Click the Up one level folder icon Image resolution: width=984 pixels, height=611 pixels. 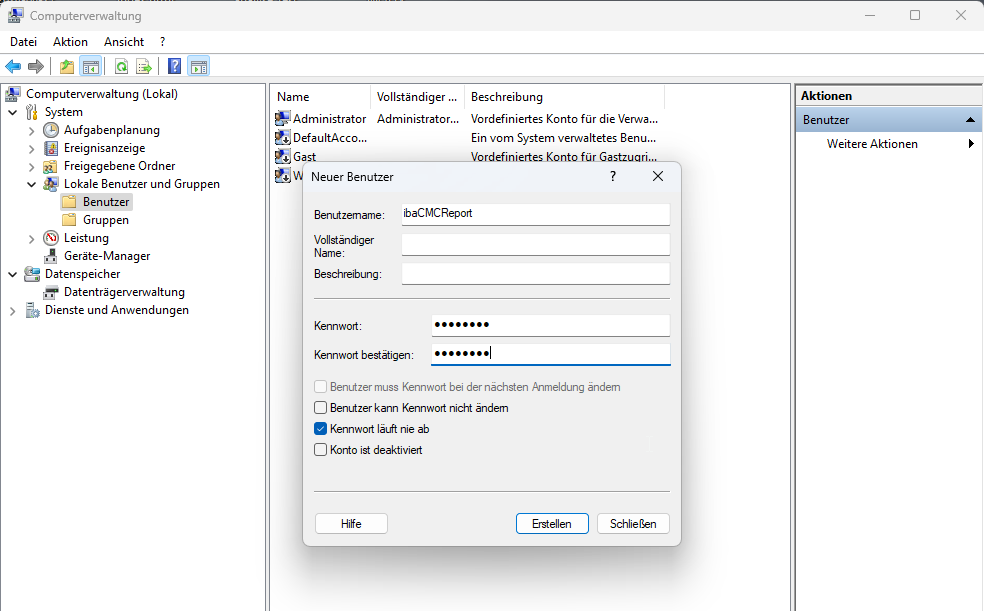point(67,66)
